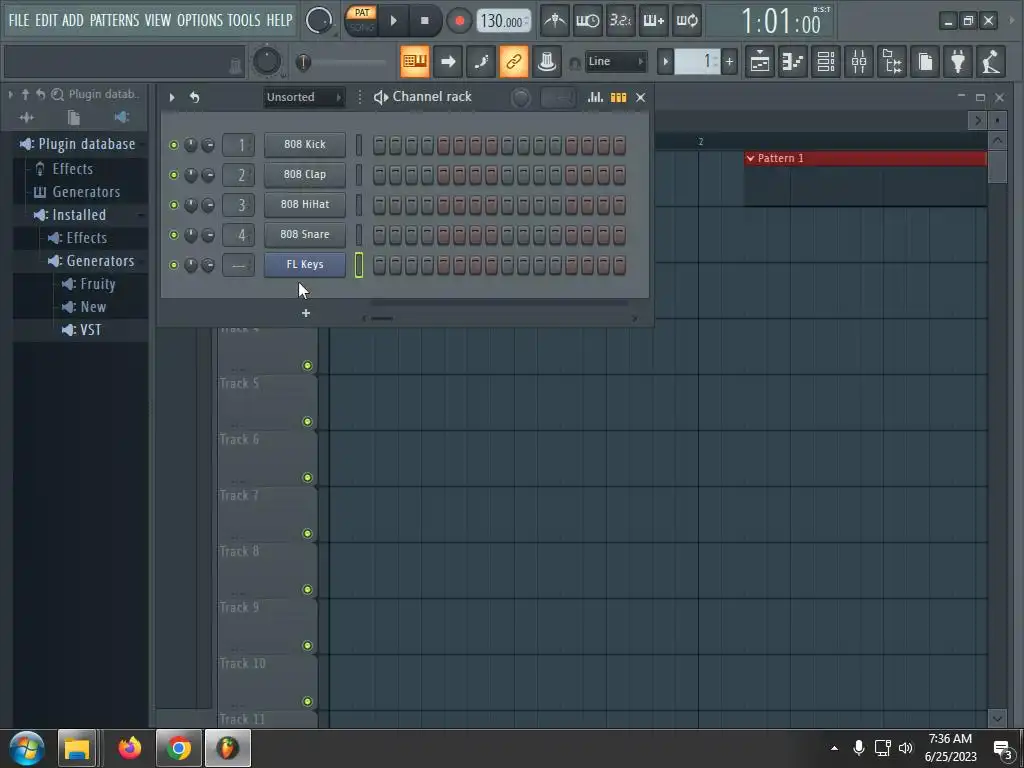Screen dimensions: 1024x768
Task: Mute the FL Keys channel
Action: tap(174, 265)
